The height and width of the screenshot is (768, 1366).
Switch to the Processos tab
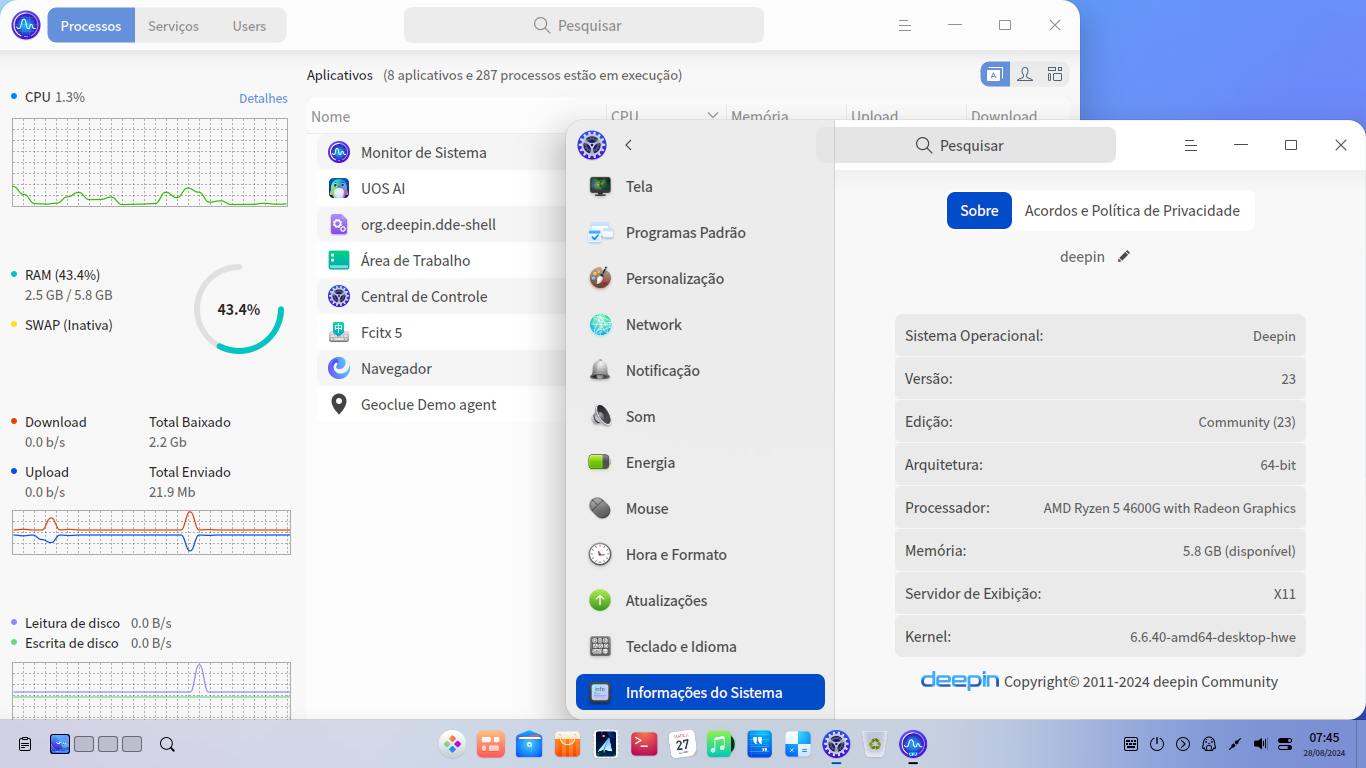coord(91,26)
